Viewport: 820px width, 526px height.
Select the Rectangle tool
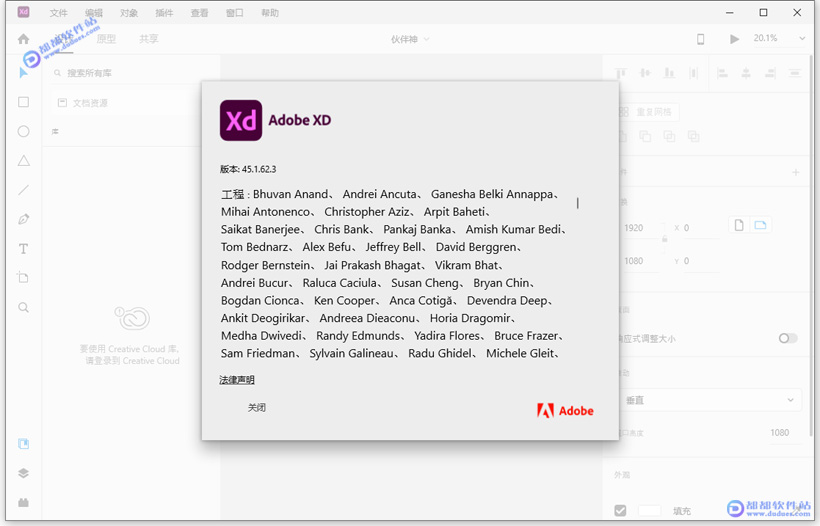pyautogui.click(x=24, y=102)
